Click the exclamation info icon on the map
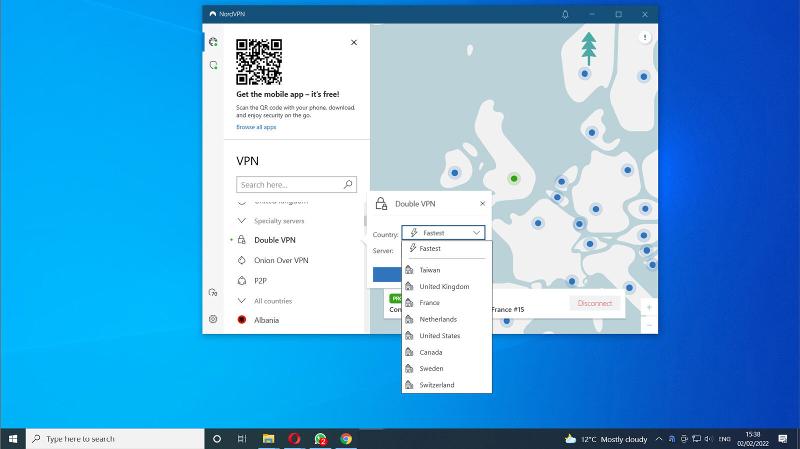Viewport: 800px width, 449px height. (x=645, y=37)
